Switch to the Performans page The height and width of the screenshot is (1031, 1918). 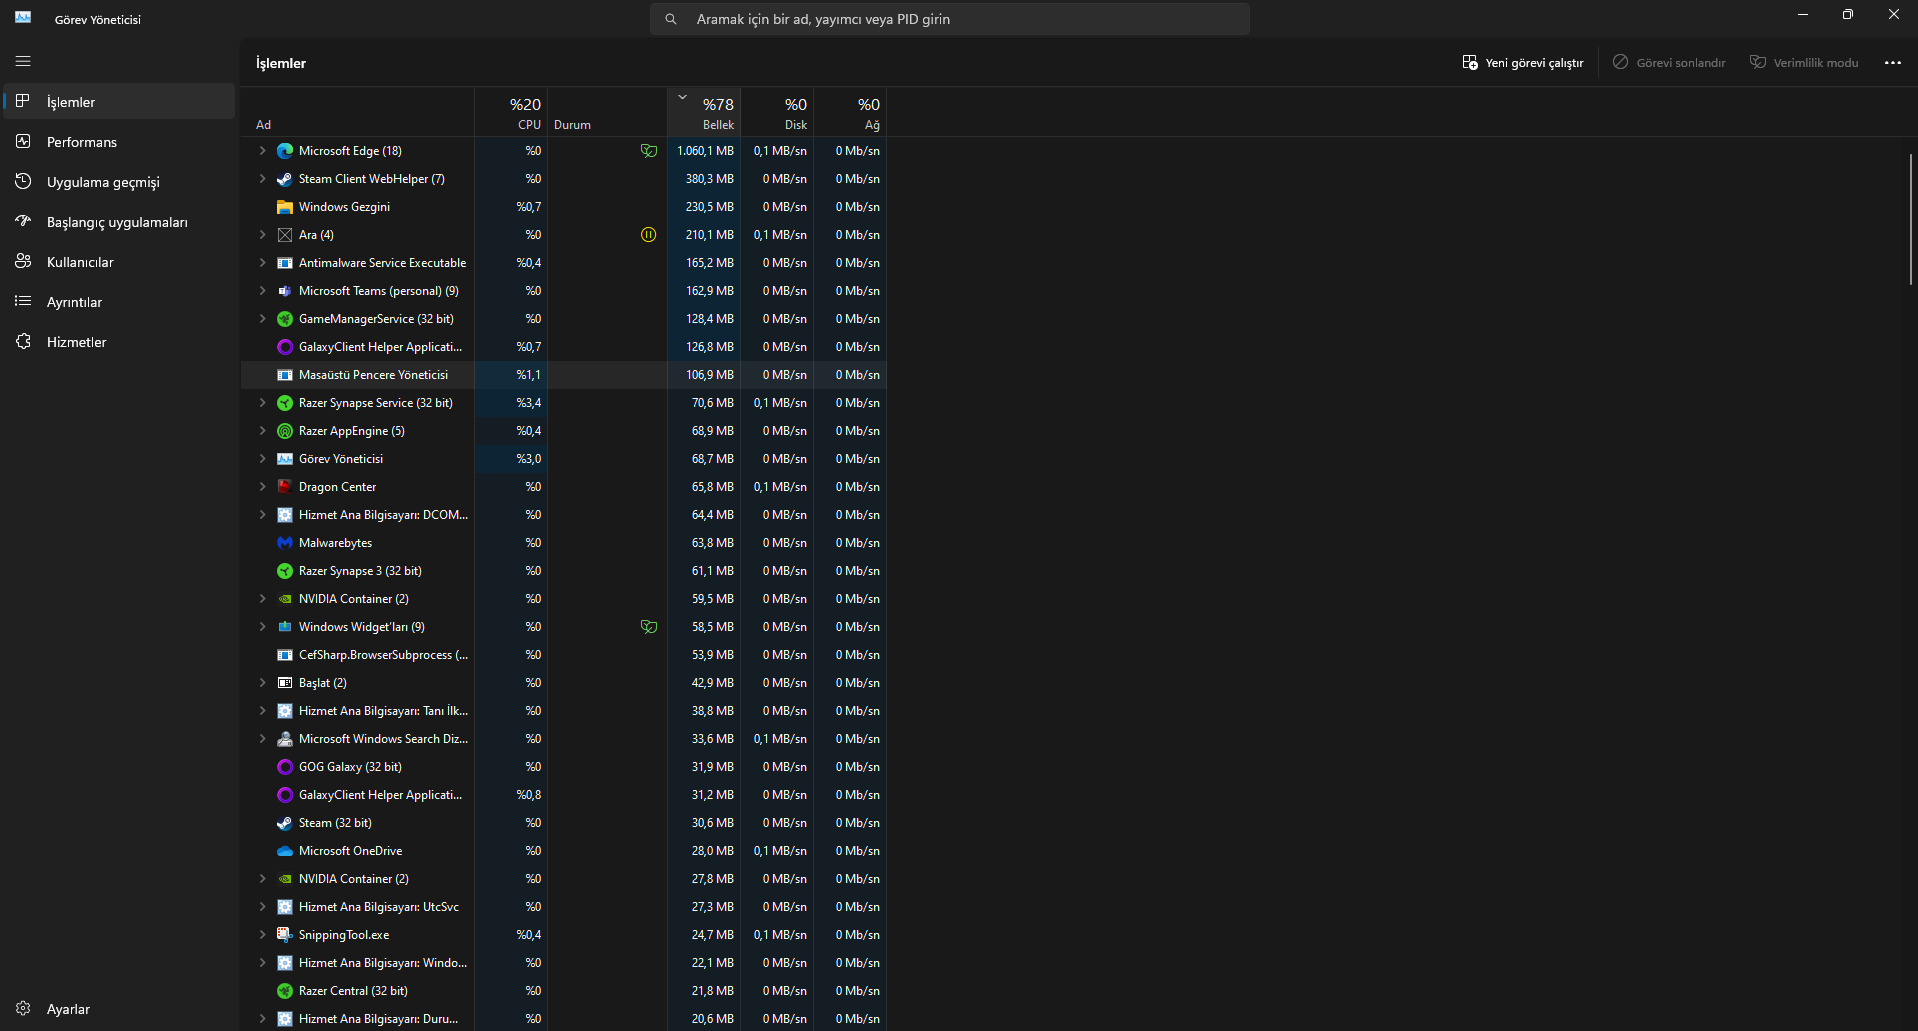tap(119, 142)
